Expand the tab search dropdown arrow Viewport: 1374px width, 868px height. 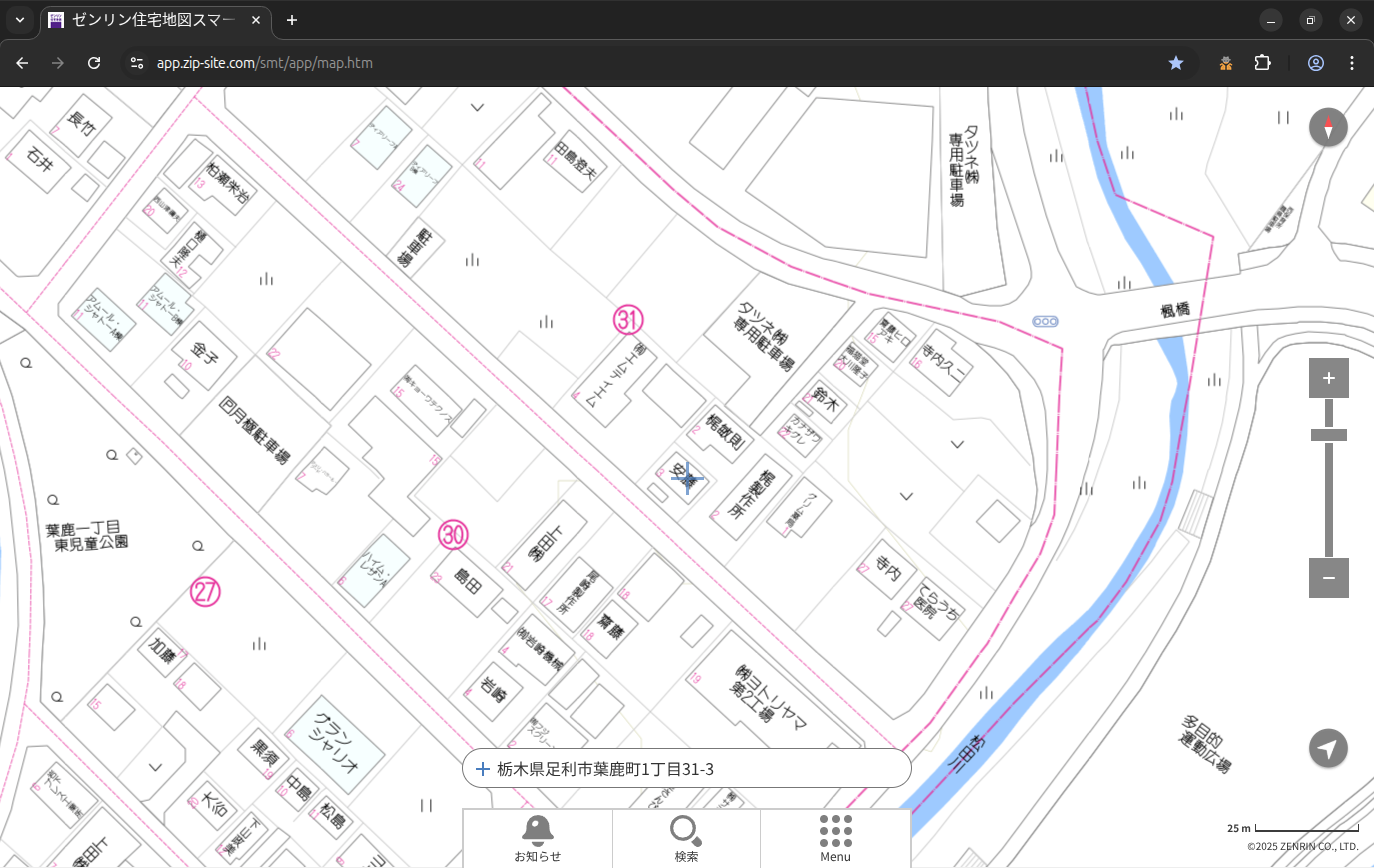(19, 20)
